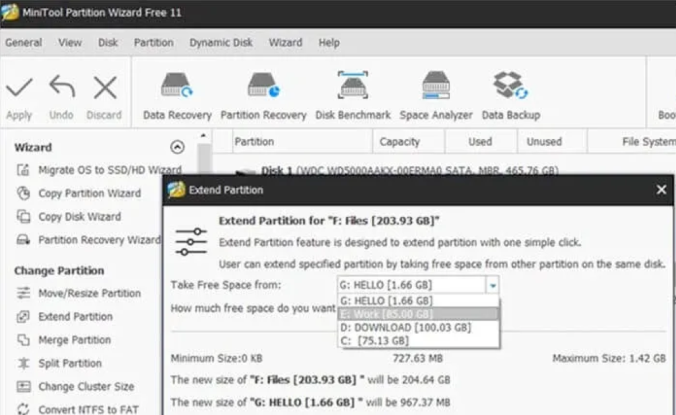Open the Wizard menu in the menu bar

click(x=285, y=43)
